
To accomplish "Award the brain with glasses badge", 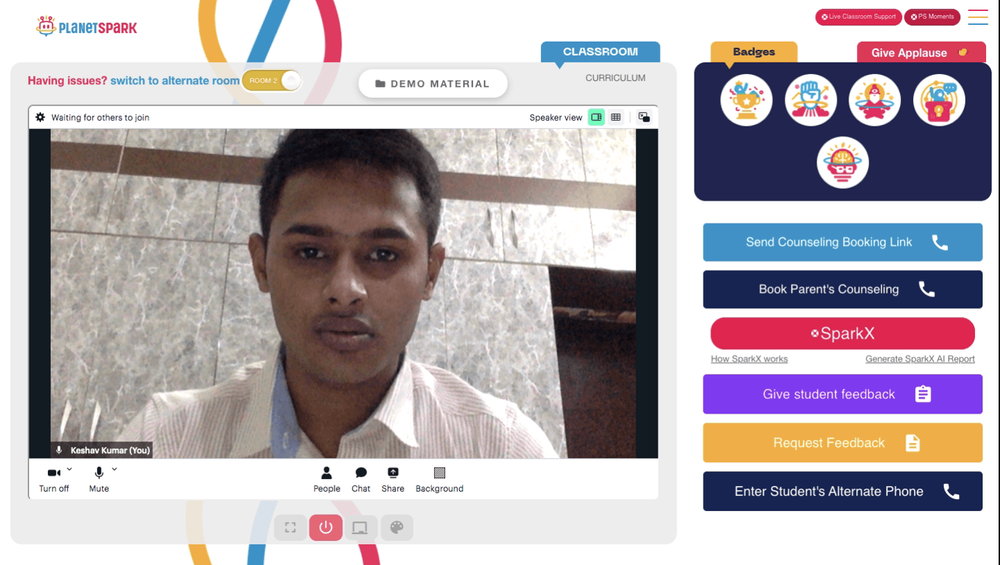I will 842,163.
